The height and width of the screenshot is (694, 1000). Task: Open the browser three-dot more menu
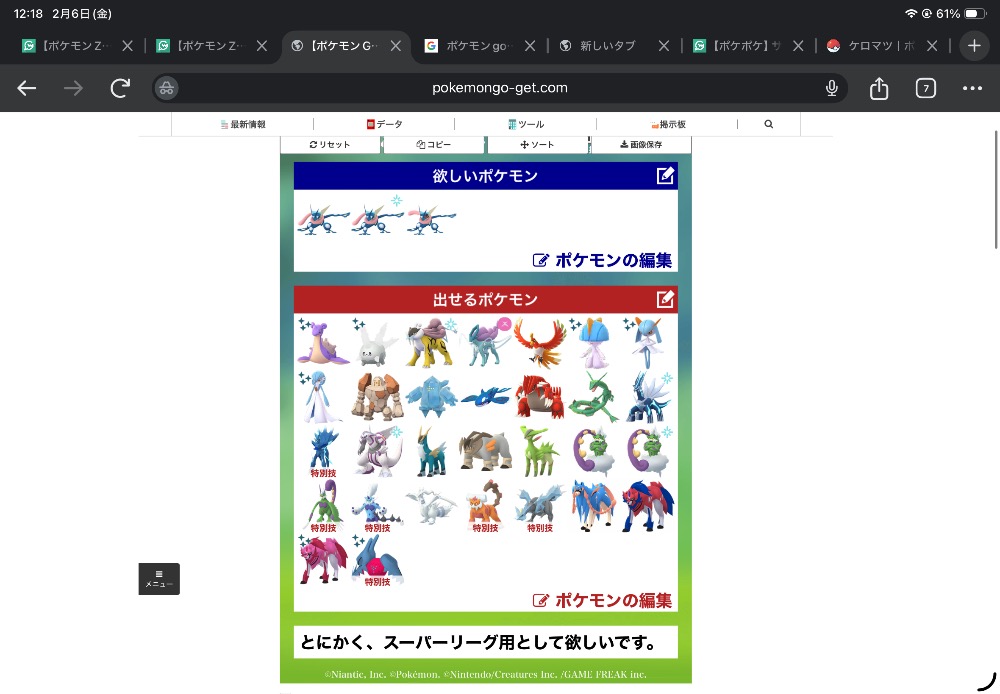click(972, 88)
